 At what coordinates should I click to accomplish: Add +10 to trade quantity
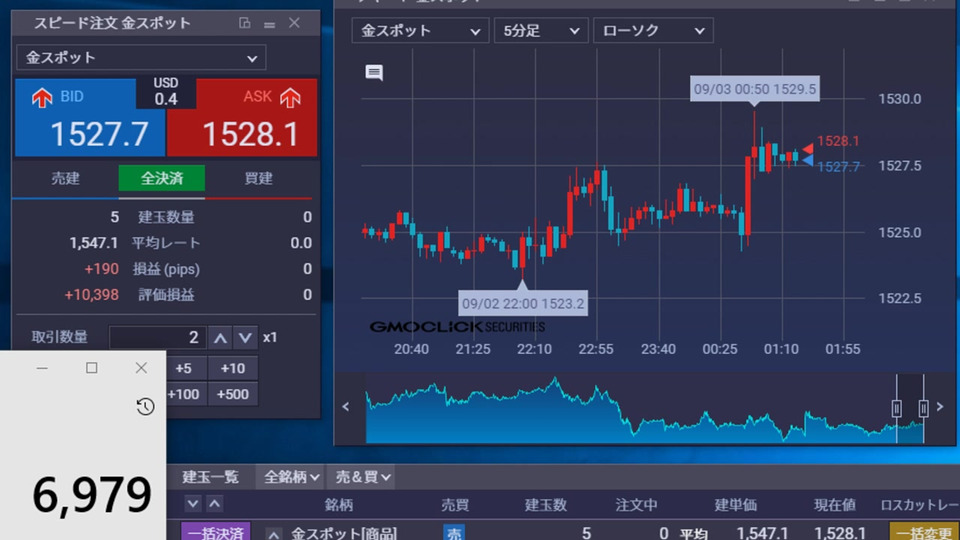click(233, 368)
